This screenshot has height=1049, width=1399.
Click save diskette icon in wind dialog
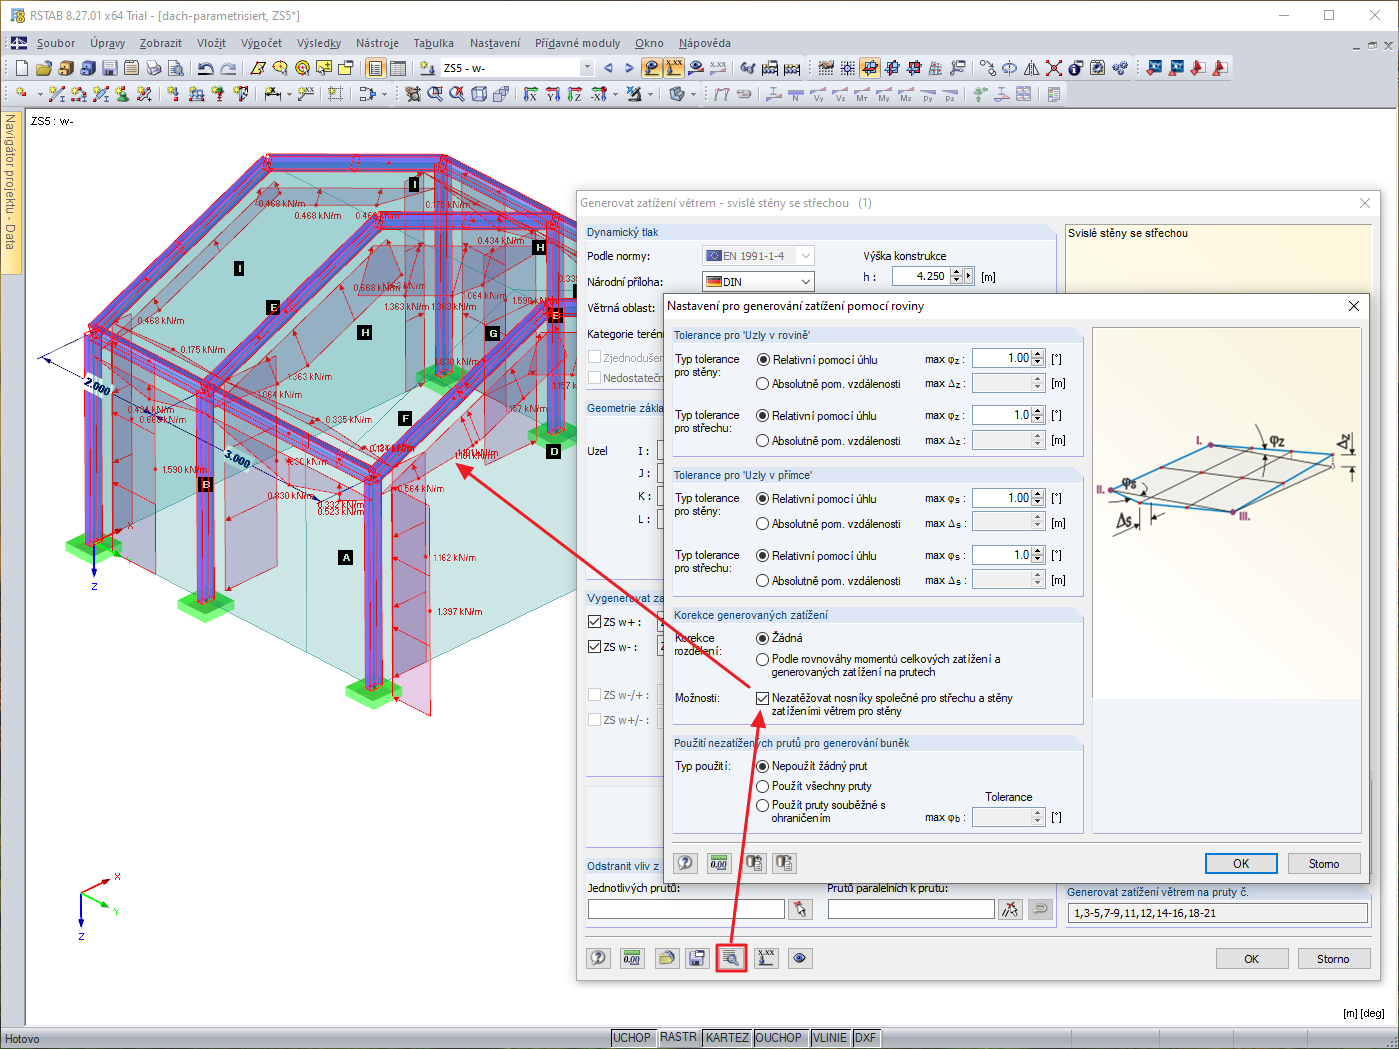(x=697, y=958)
